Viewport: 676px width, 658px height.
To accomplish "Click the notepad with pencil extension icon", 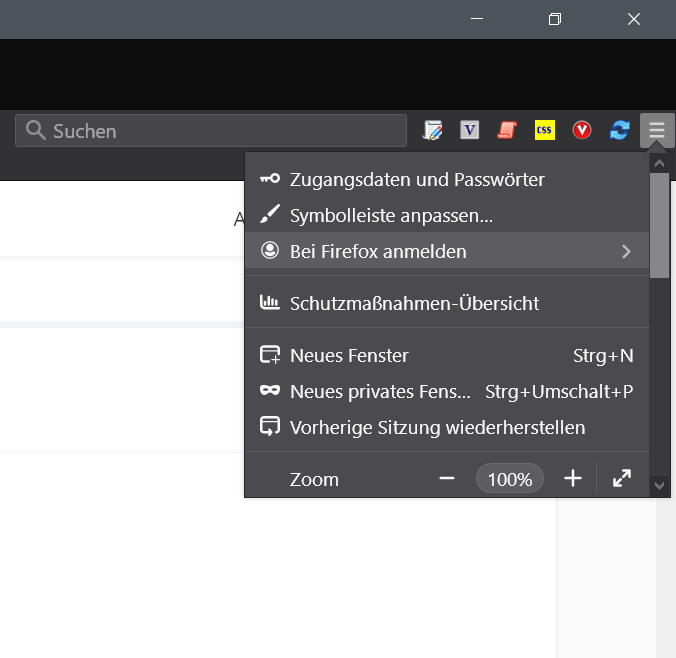I will tap(433, 130).
